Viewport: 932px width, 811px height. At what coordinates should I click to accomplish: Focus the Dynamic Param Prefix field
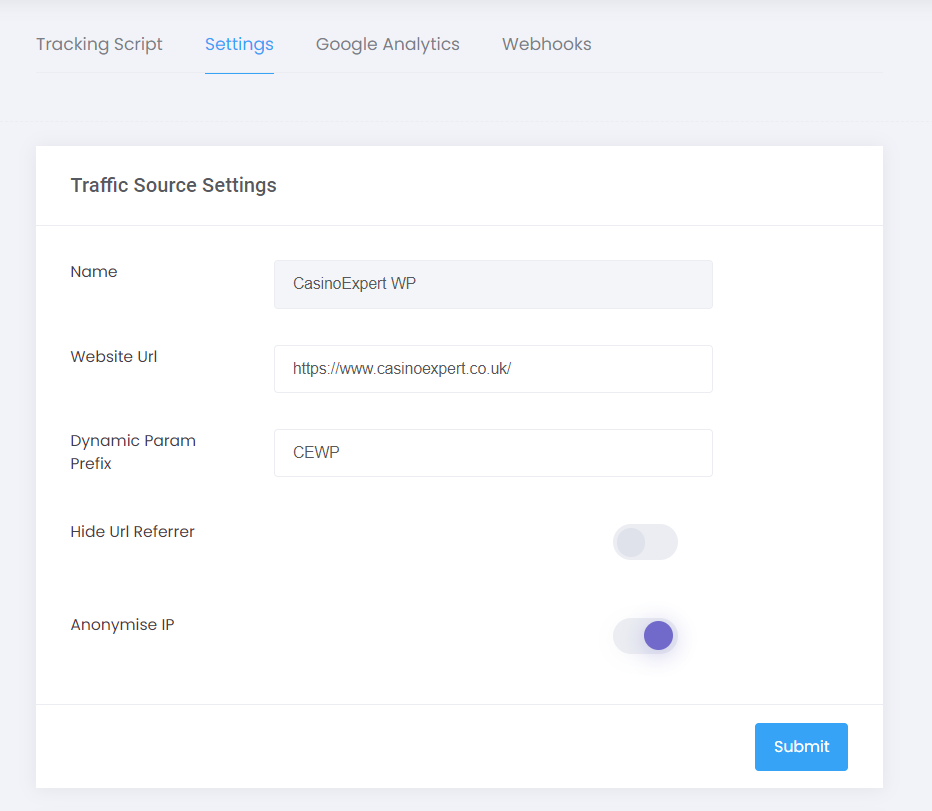coord(493,452)
